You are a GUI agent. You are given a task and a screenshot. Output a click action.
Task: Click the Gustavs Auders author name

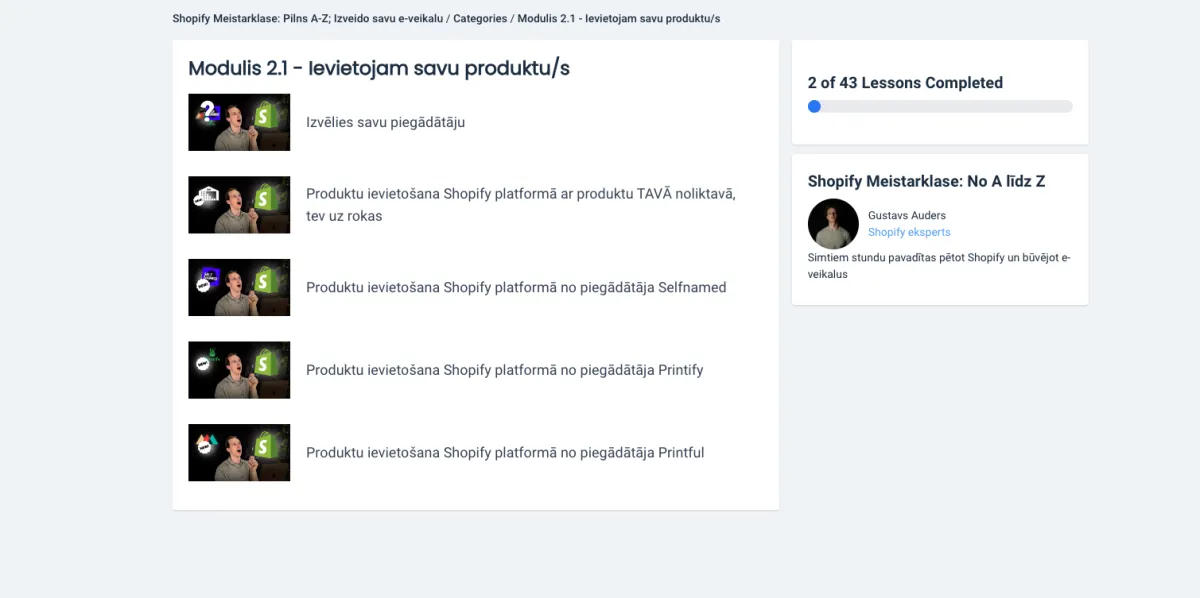[x=907, y=215]
